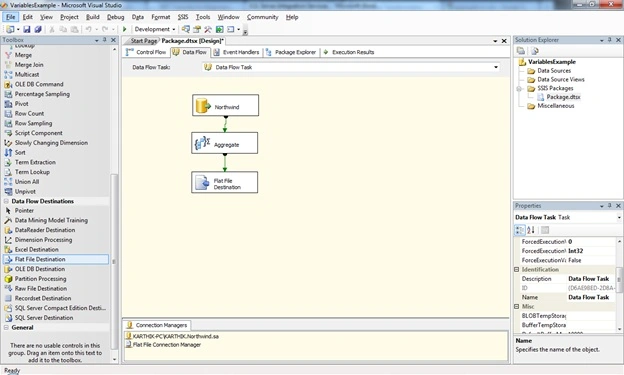Collapse the Identification property category

coord(517,270)
